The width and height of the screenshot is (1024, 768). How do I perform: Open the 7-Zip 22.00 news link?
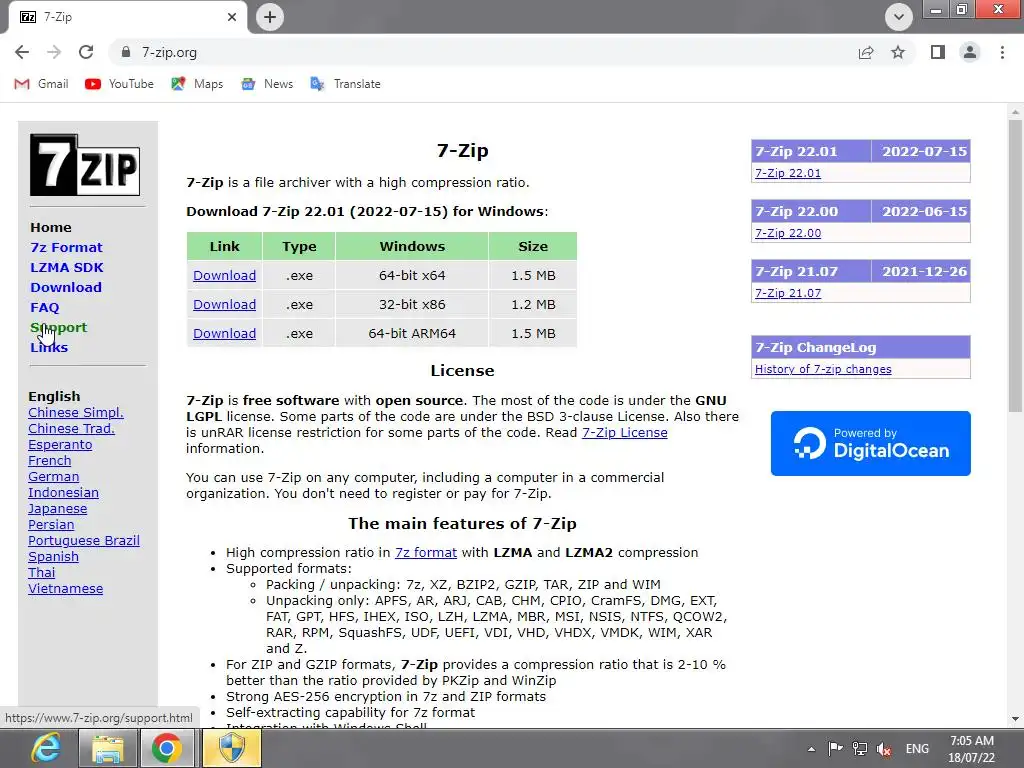(788, 233)
